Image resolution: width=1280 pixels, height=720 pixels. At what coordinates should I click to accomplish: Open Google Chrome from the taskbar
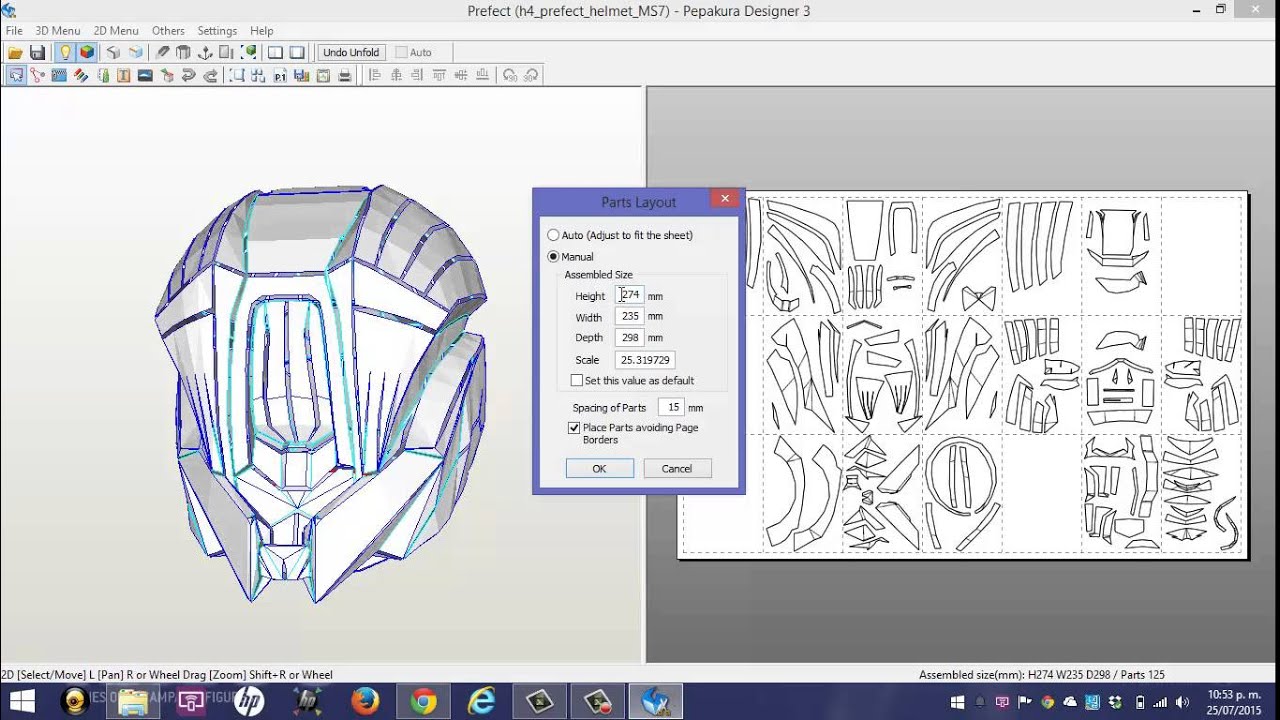423,702
